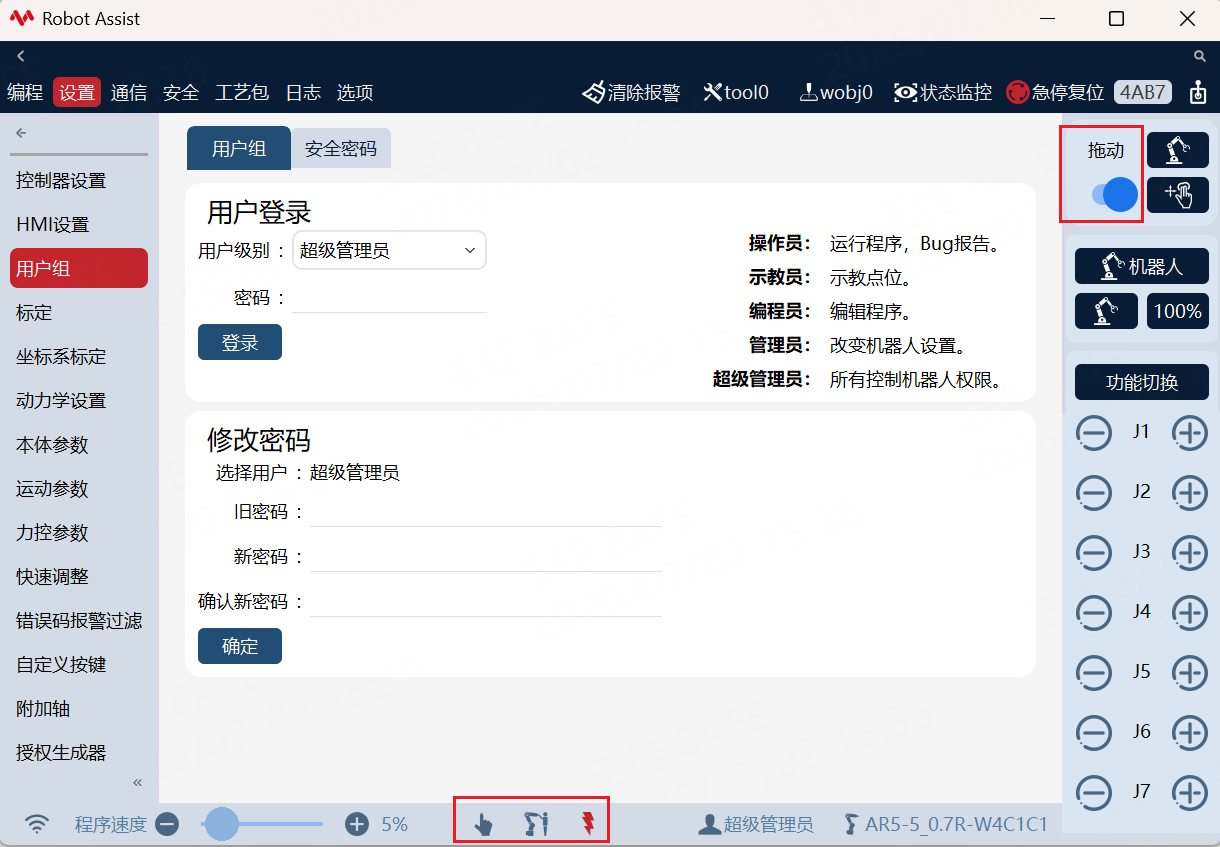
Task: Open the 通信 communication menu
Action: pos(129,93)
